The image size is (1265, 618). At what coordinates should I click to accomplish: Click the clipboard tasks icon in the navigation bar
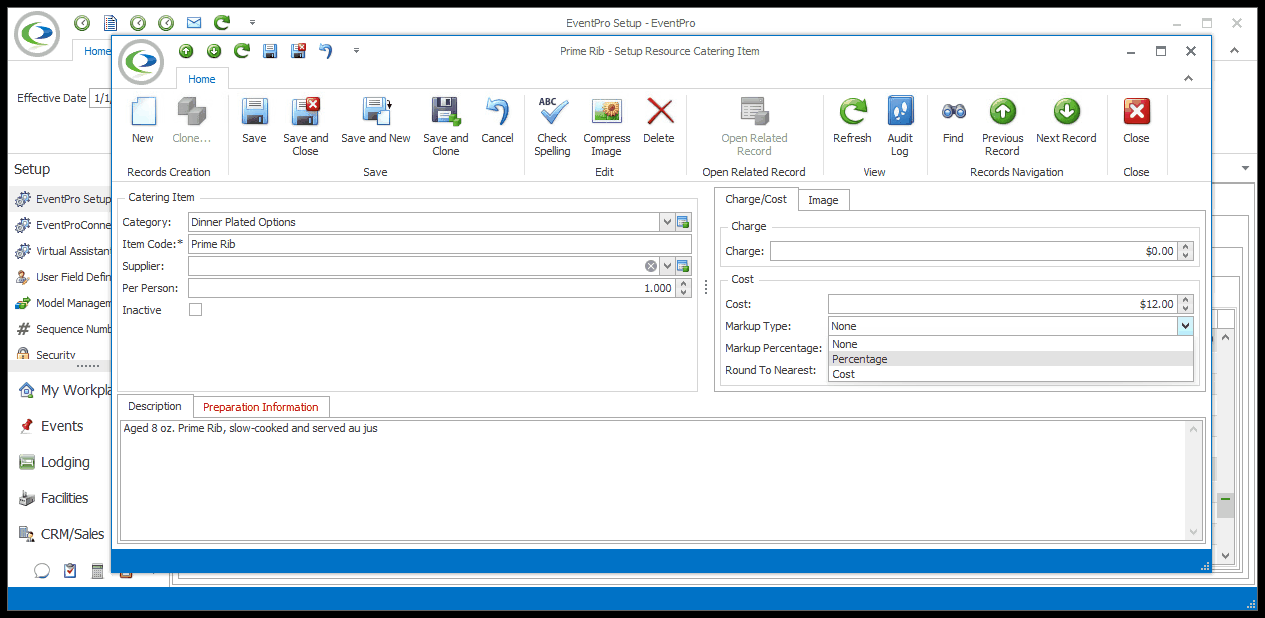pyautogui.click(x=70, y=571)
